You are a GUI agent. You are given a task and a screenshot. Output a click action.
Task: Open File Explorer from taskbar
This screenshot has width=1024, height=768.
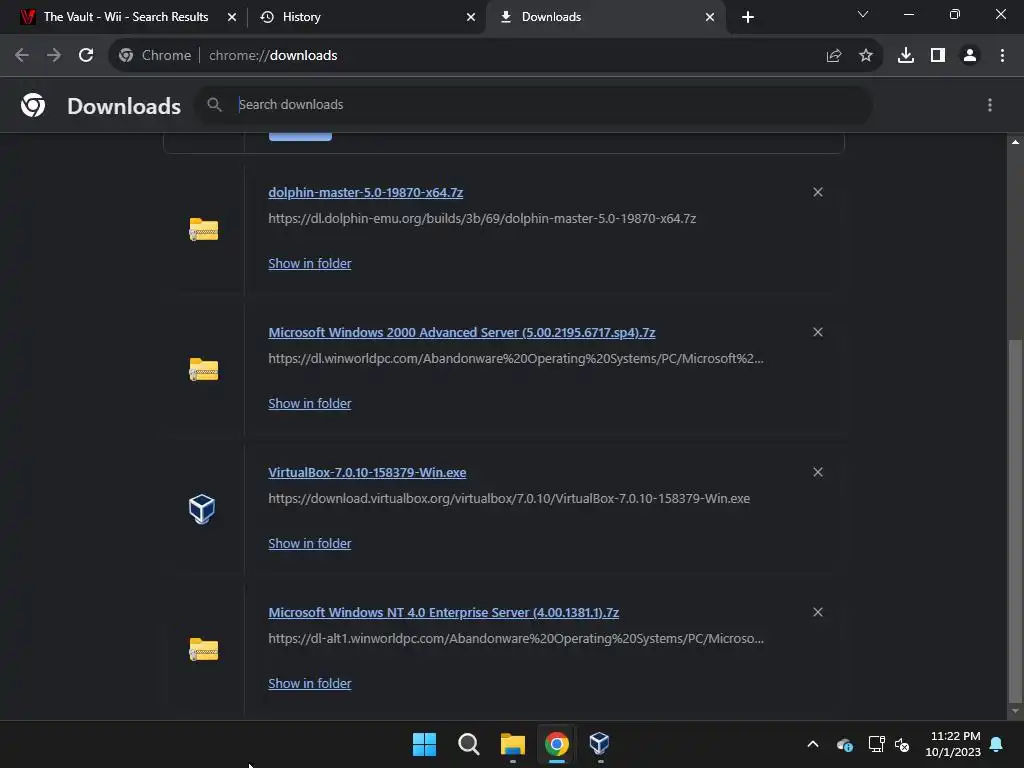point(513,744)
